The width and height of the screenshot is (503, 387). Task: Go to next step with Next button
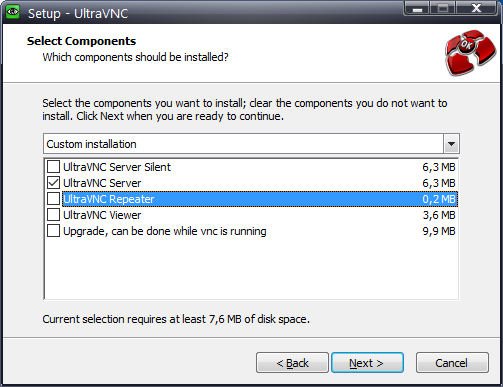tap(367, 363)
